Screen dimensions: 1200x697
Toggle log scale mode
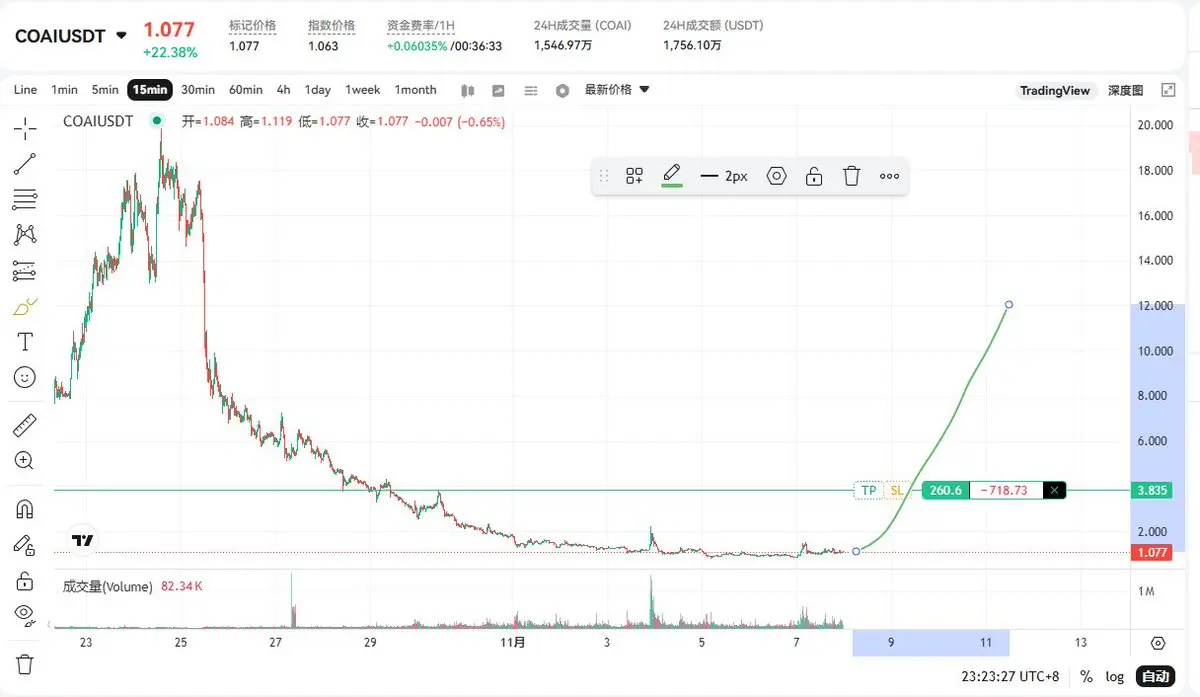(x=1115, y=677)
